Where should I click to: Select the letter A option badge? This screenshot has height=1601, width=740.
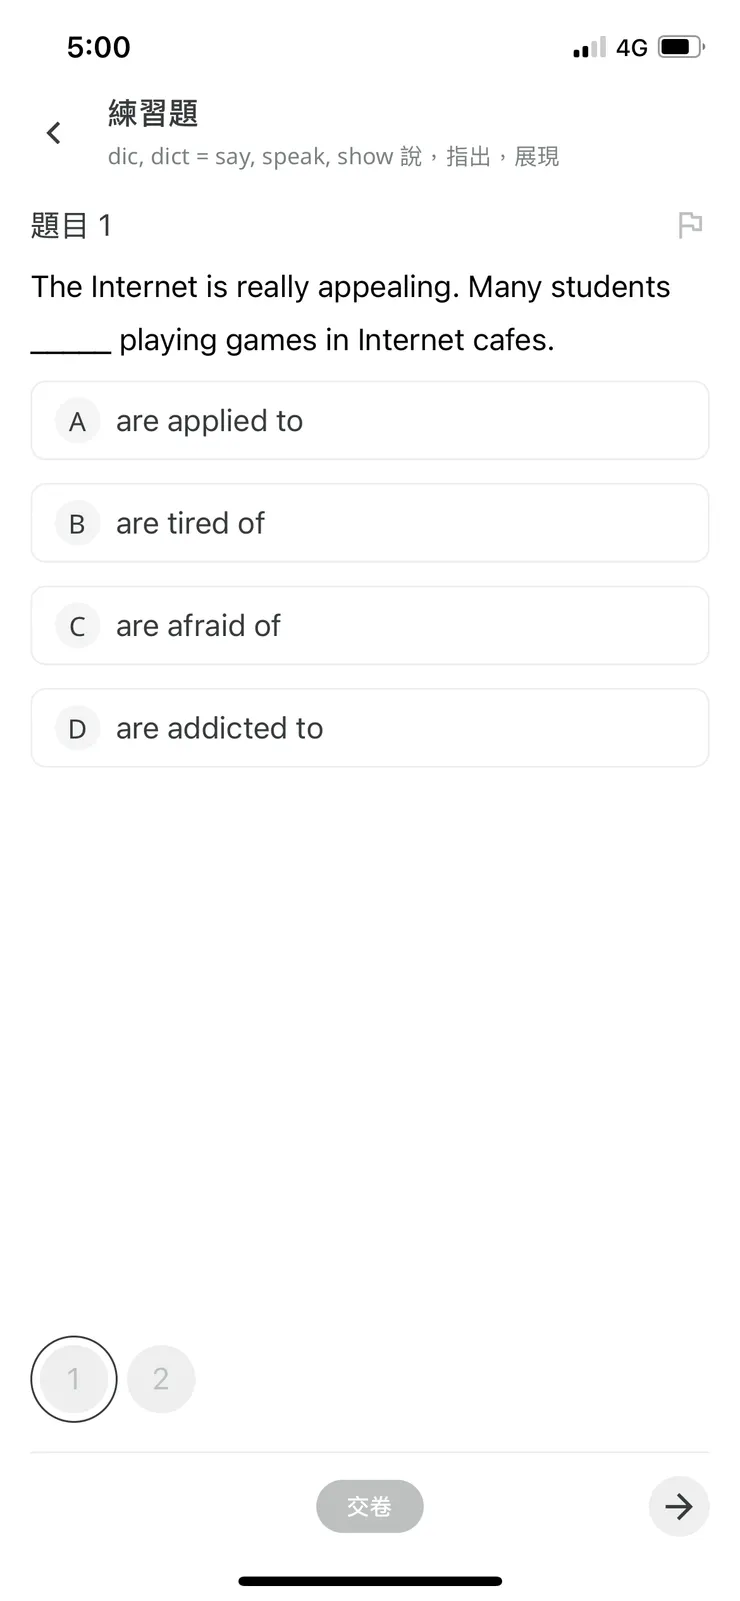tap(77, 422)
